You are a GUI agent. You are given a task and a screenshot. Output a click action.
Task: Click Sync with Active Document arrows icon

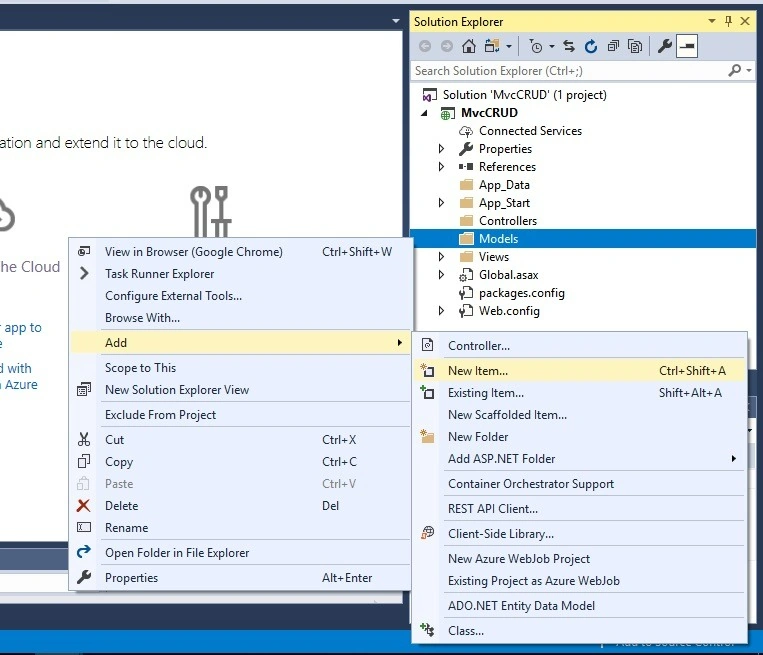(568, 47)
